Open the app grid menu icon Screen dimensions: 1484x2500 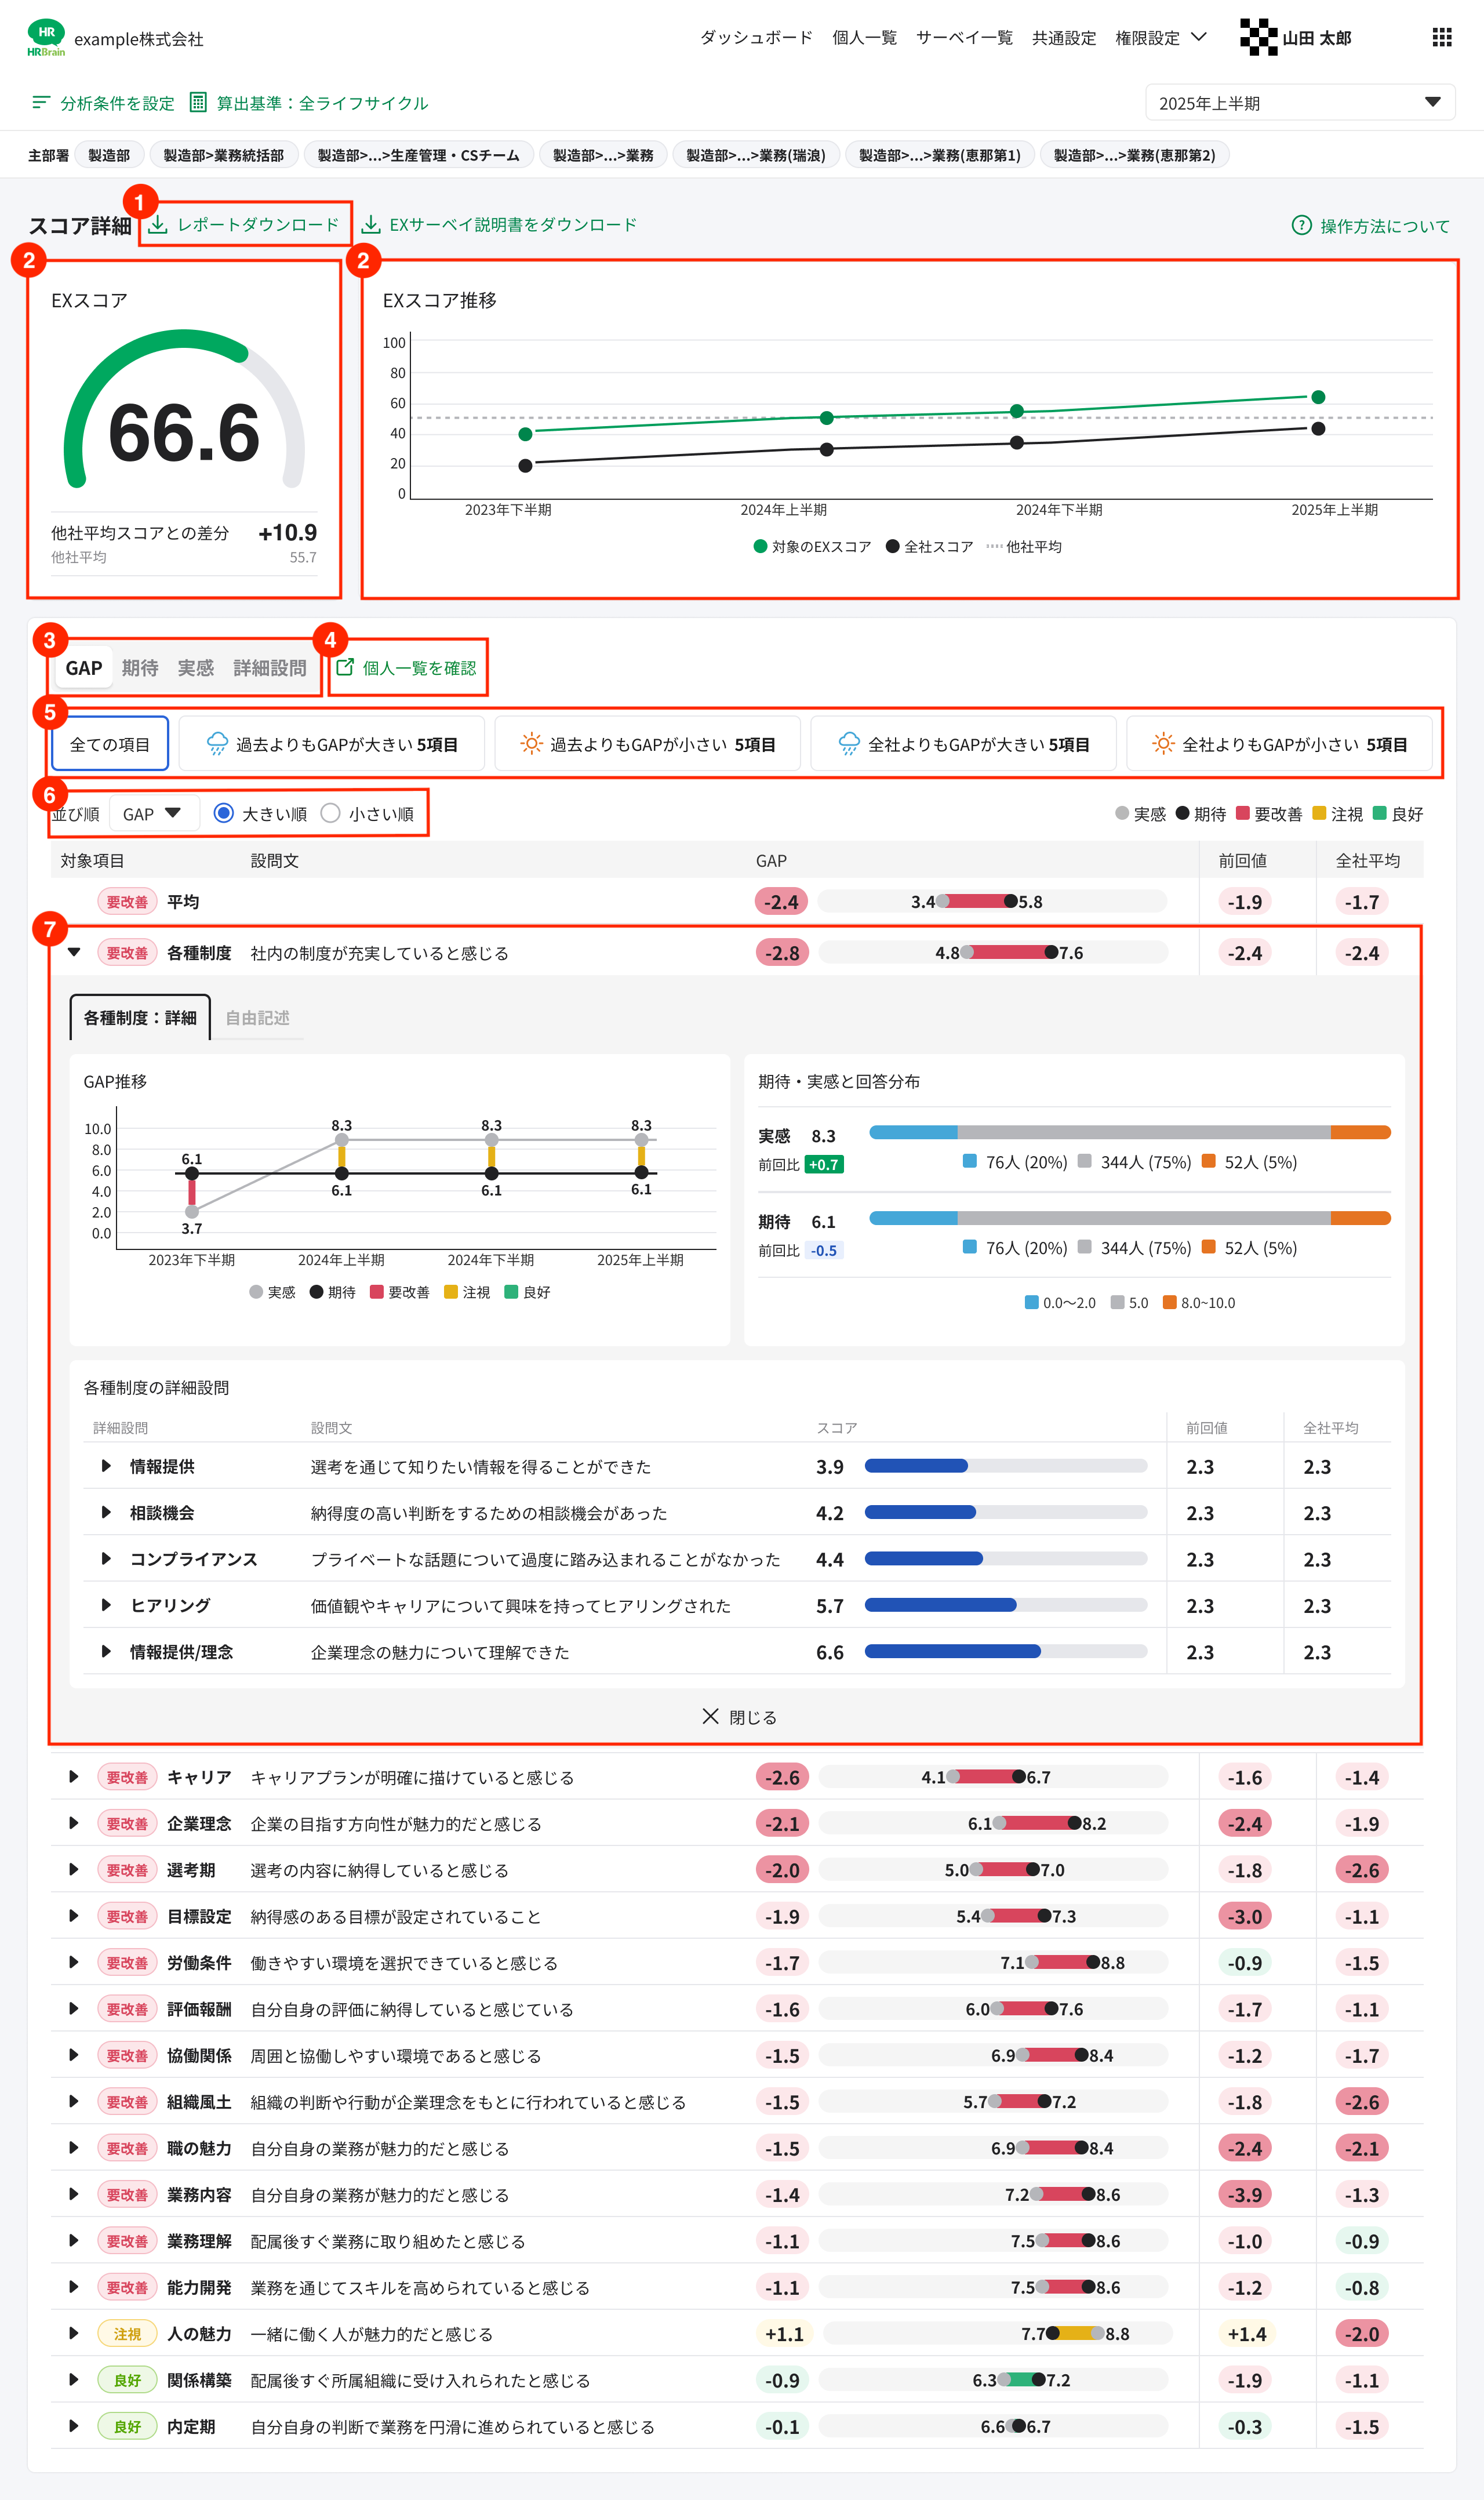1441,37
